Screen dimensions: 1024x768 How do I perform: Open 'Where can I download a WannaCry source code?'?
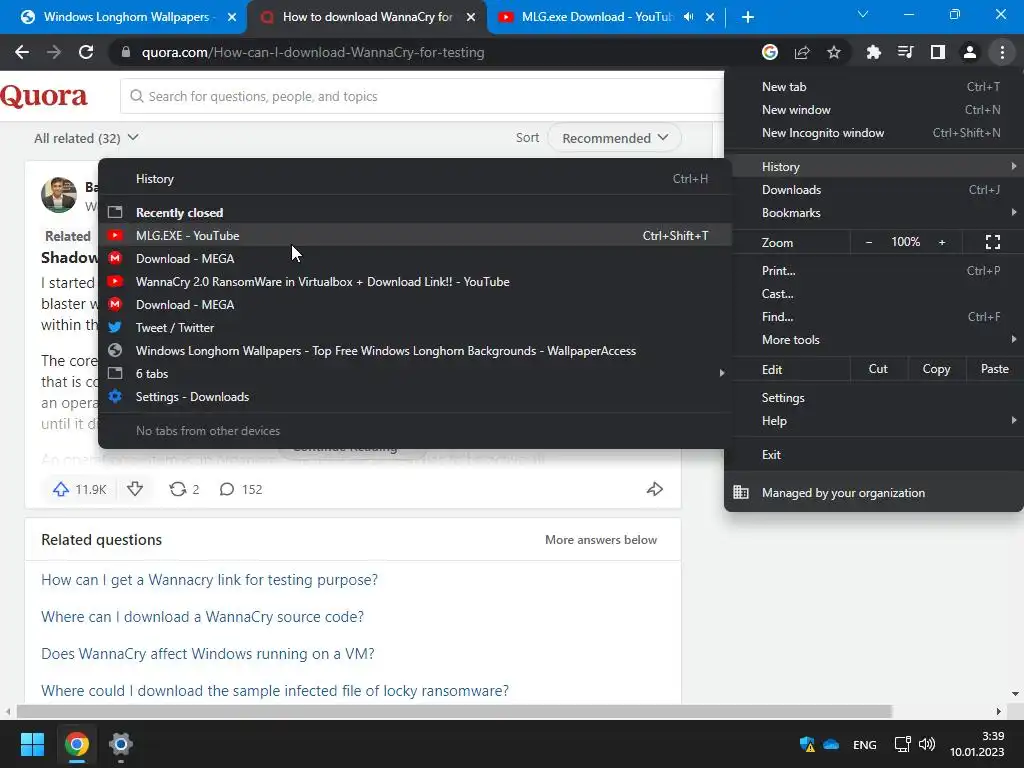click(x=202, y=616)
